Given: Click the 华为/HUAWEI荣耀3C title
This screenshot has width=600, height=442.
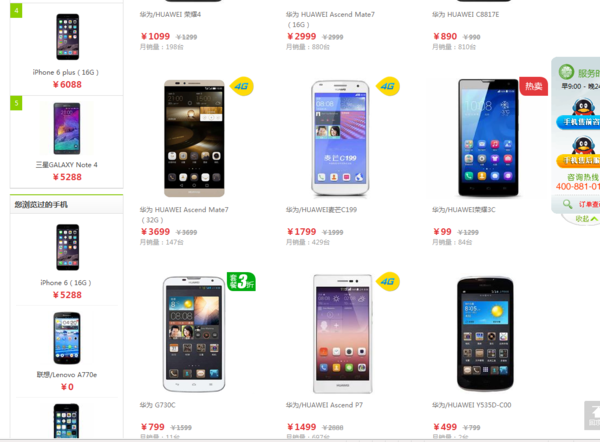Looking at the screenshot, I should (x=463, y=210).
